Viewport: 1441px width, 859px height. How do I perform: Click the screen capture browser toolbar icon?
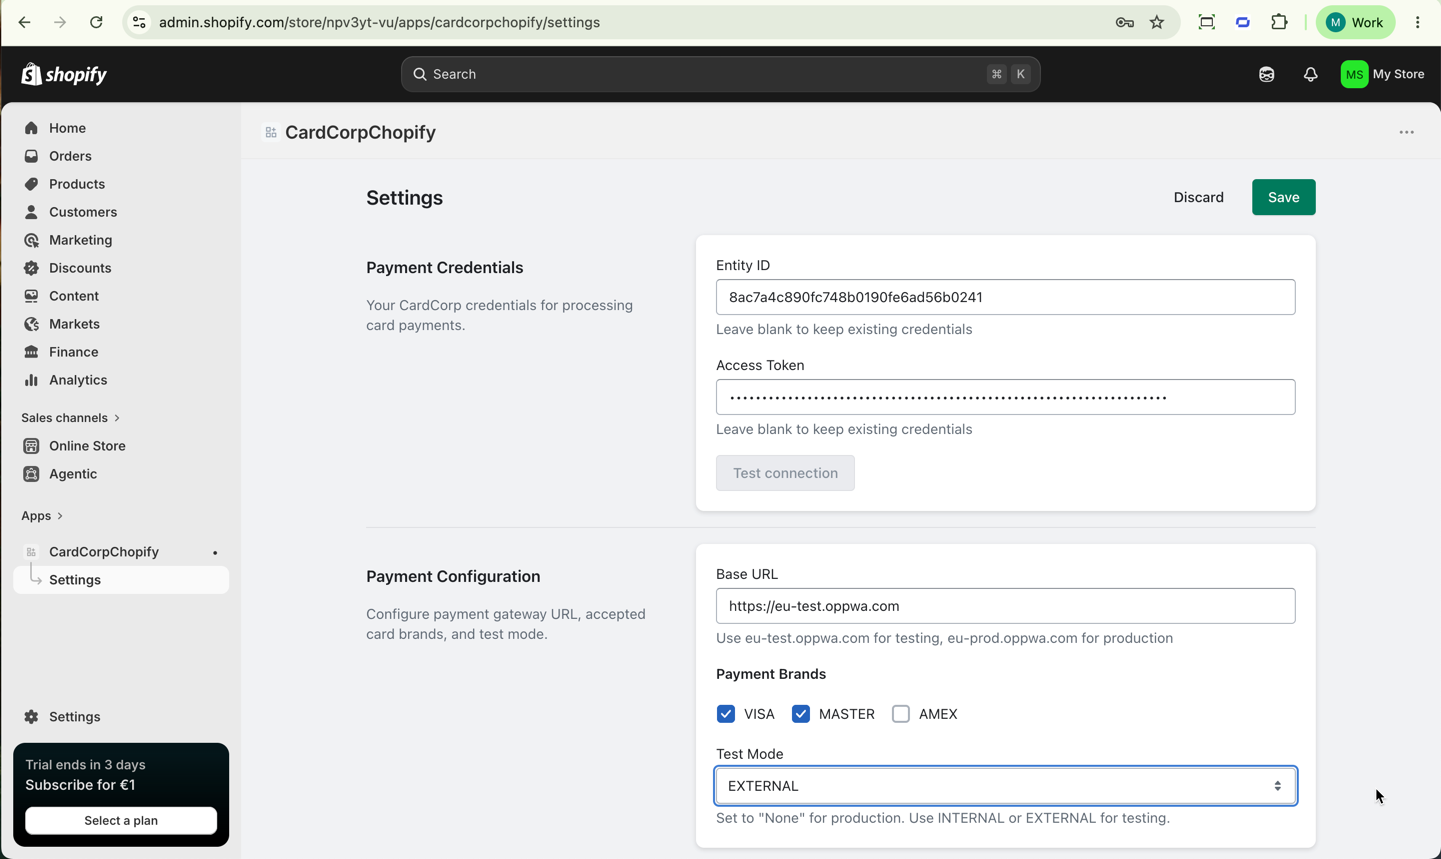(1207, 22)
